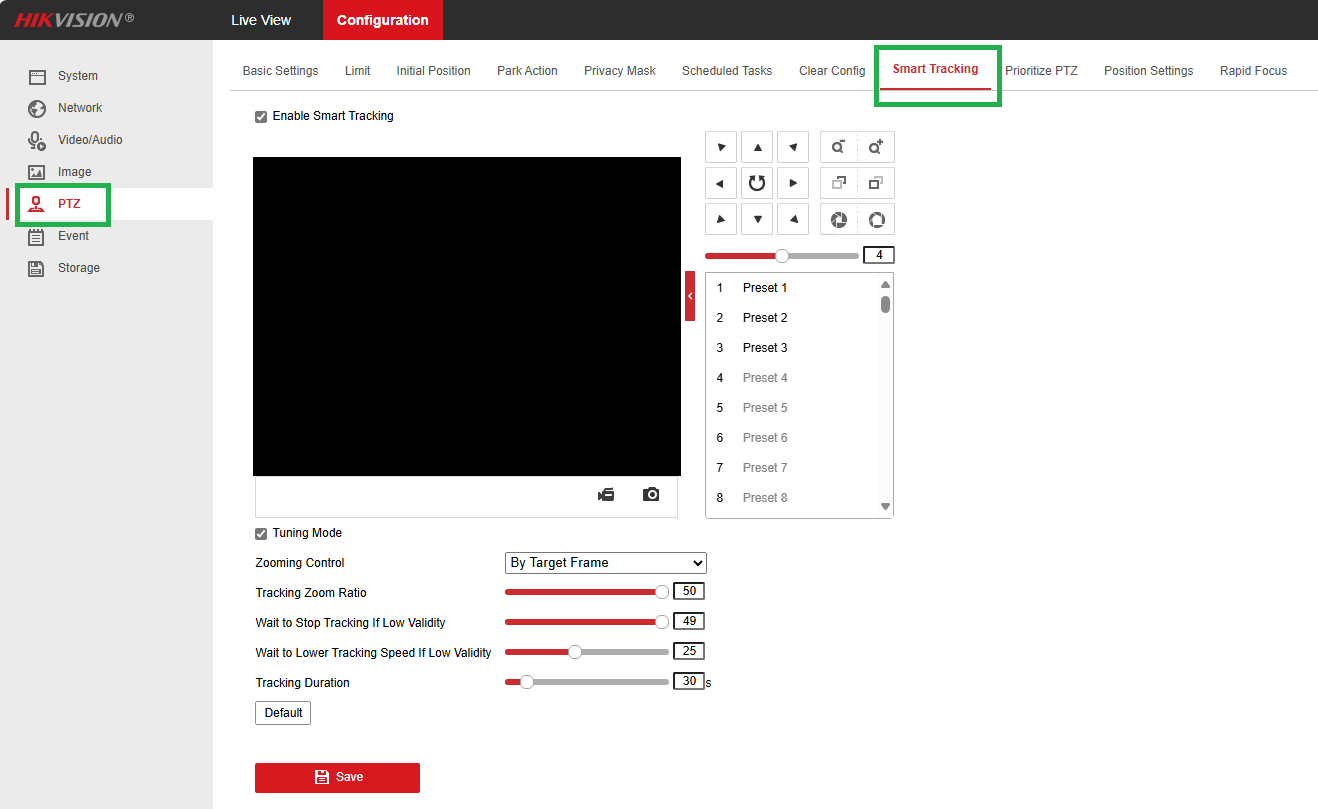Image resolution: width=1318 pixels, height=809 pixels.
Task: Collapse the preset panel with the red chevron
Action: [690, 296]
